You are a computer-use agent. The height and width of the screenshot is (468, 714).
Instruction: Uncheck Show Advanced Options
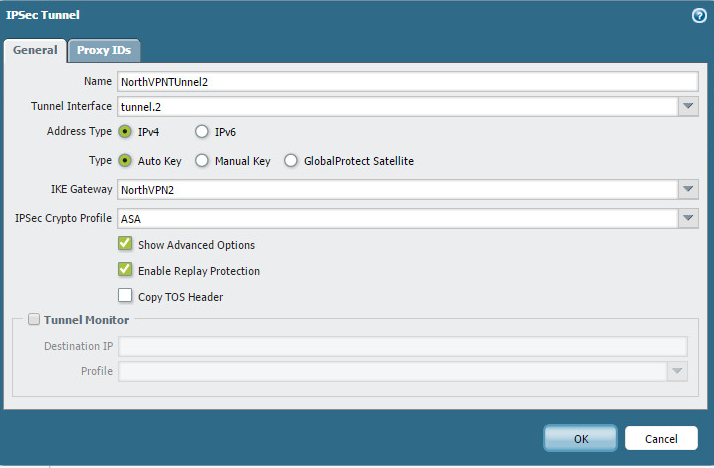(x=126, y=244)
